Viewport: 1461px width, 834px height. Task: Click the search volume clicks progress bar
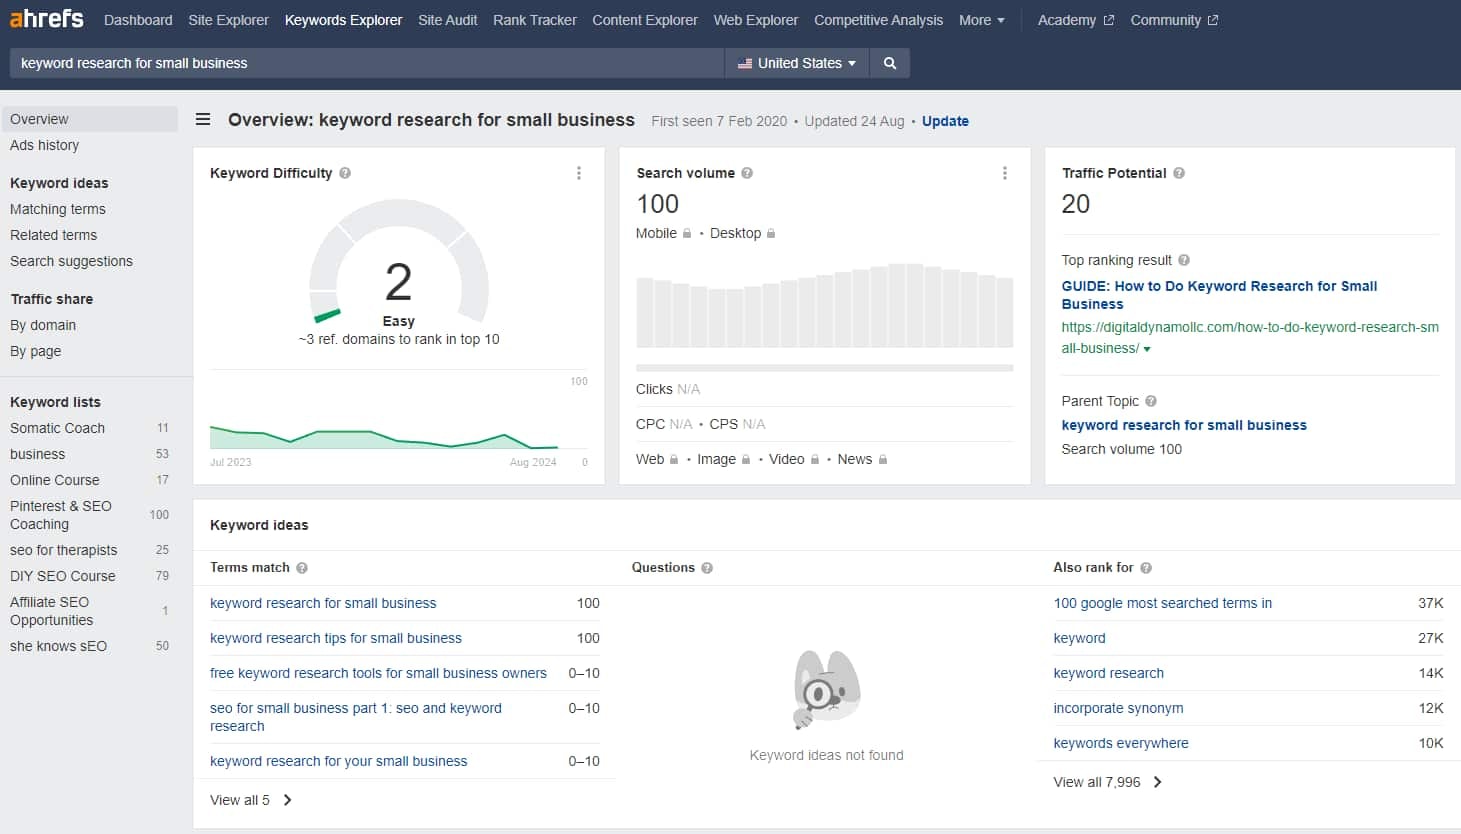click(824, 368)
